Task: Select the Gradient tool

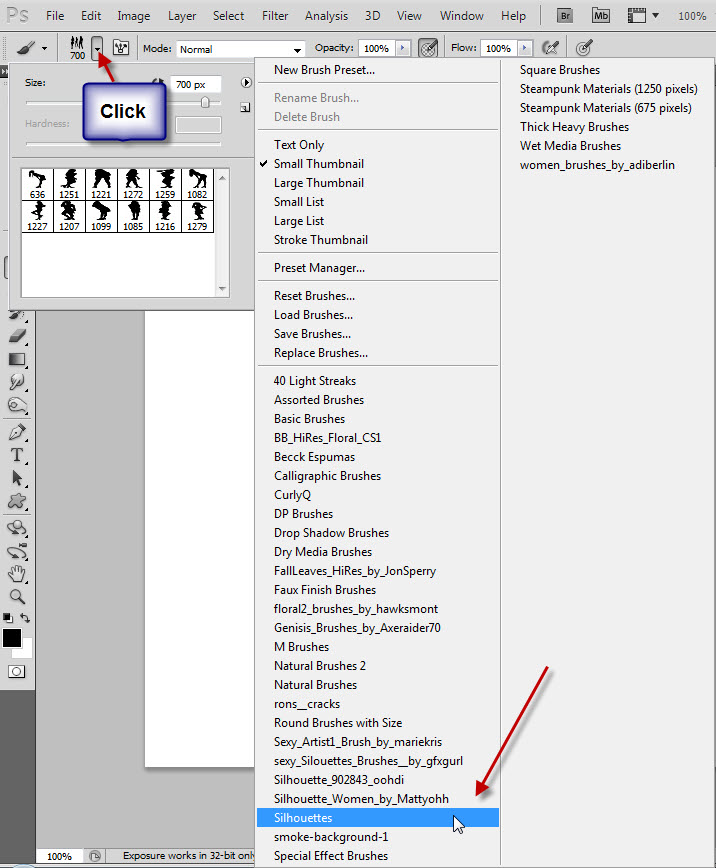Action: 17,359
